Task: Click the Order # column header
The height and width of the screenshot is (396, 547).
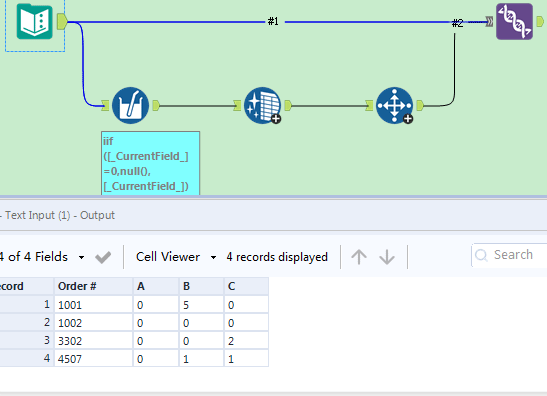Action: (x=93, y=286)
